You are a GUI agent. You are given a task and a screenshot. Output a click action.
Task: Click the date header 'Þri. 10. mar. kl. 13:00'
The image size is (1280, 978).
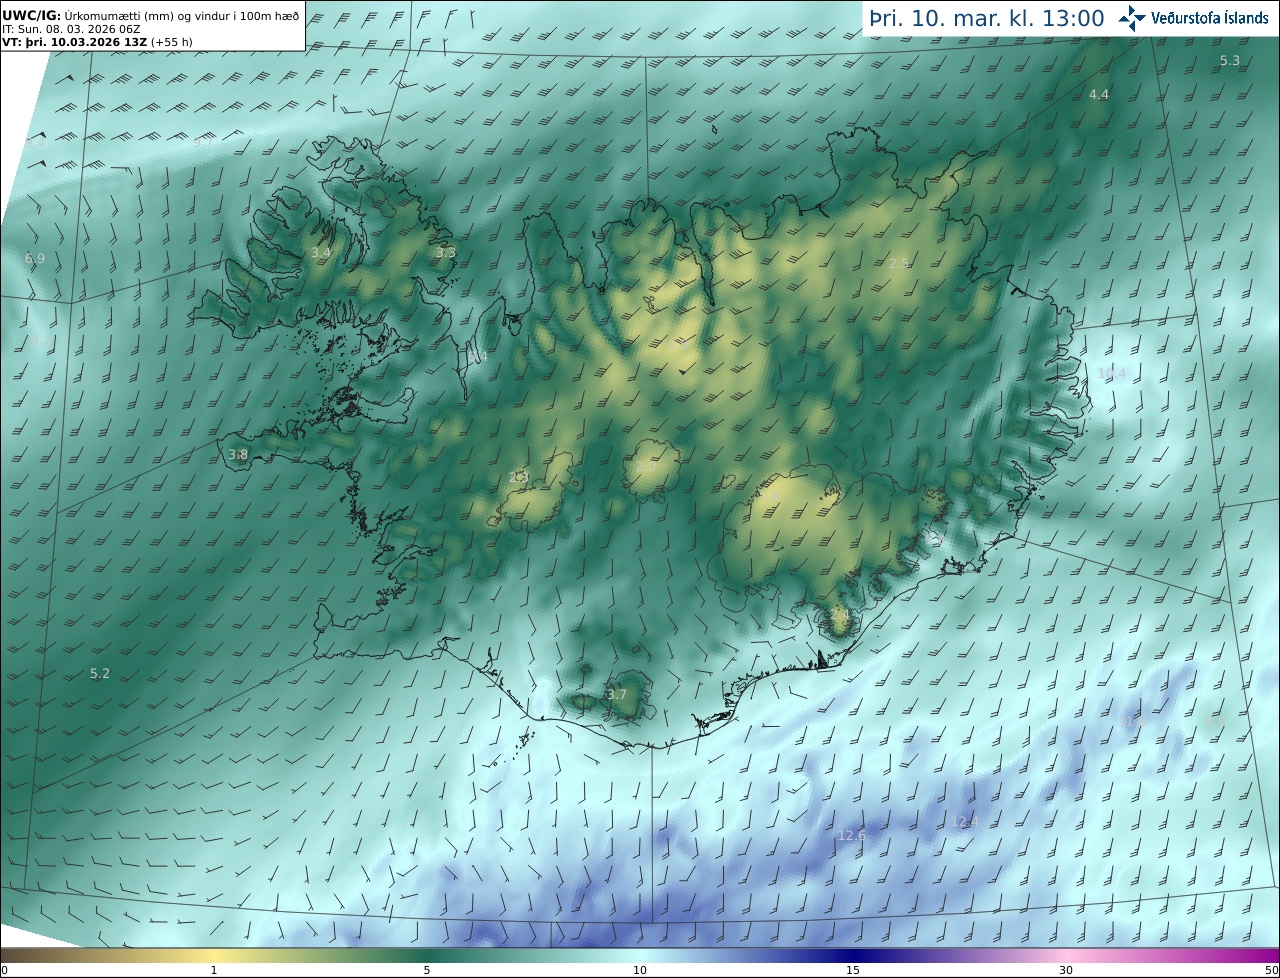click(987, 18)
